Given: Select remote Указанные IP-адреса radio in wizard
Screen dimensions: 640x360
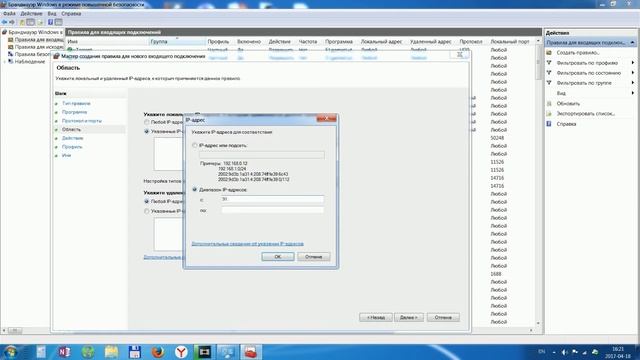Looking at the screenshot, I should coord(147,211).
